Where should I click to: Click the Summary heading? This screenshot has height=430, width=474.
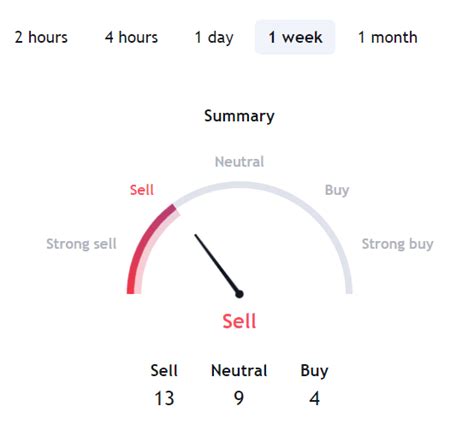(x=239, y=116)
